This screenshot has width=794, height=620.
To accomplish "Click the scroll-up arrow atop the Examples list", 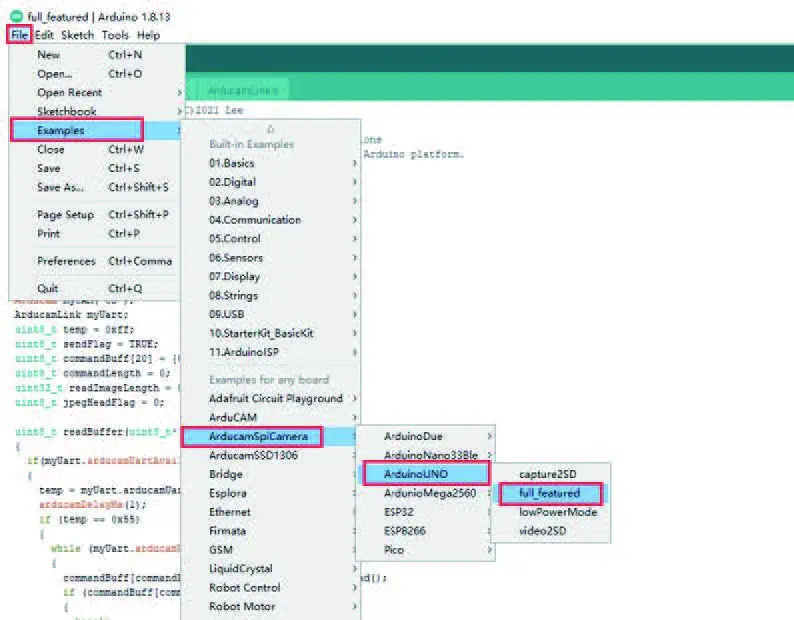I will pos(270,129).
